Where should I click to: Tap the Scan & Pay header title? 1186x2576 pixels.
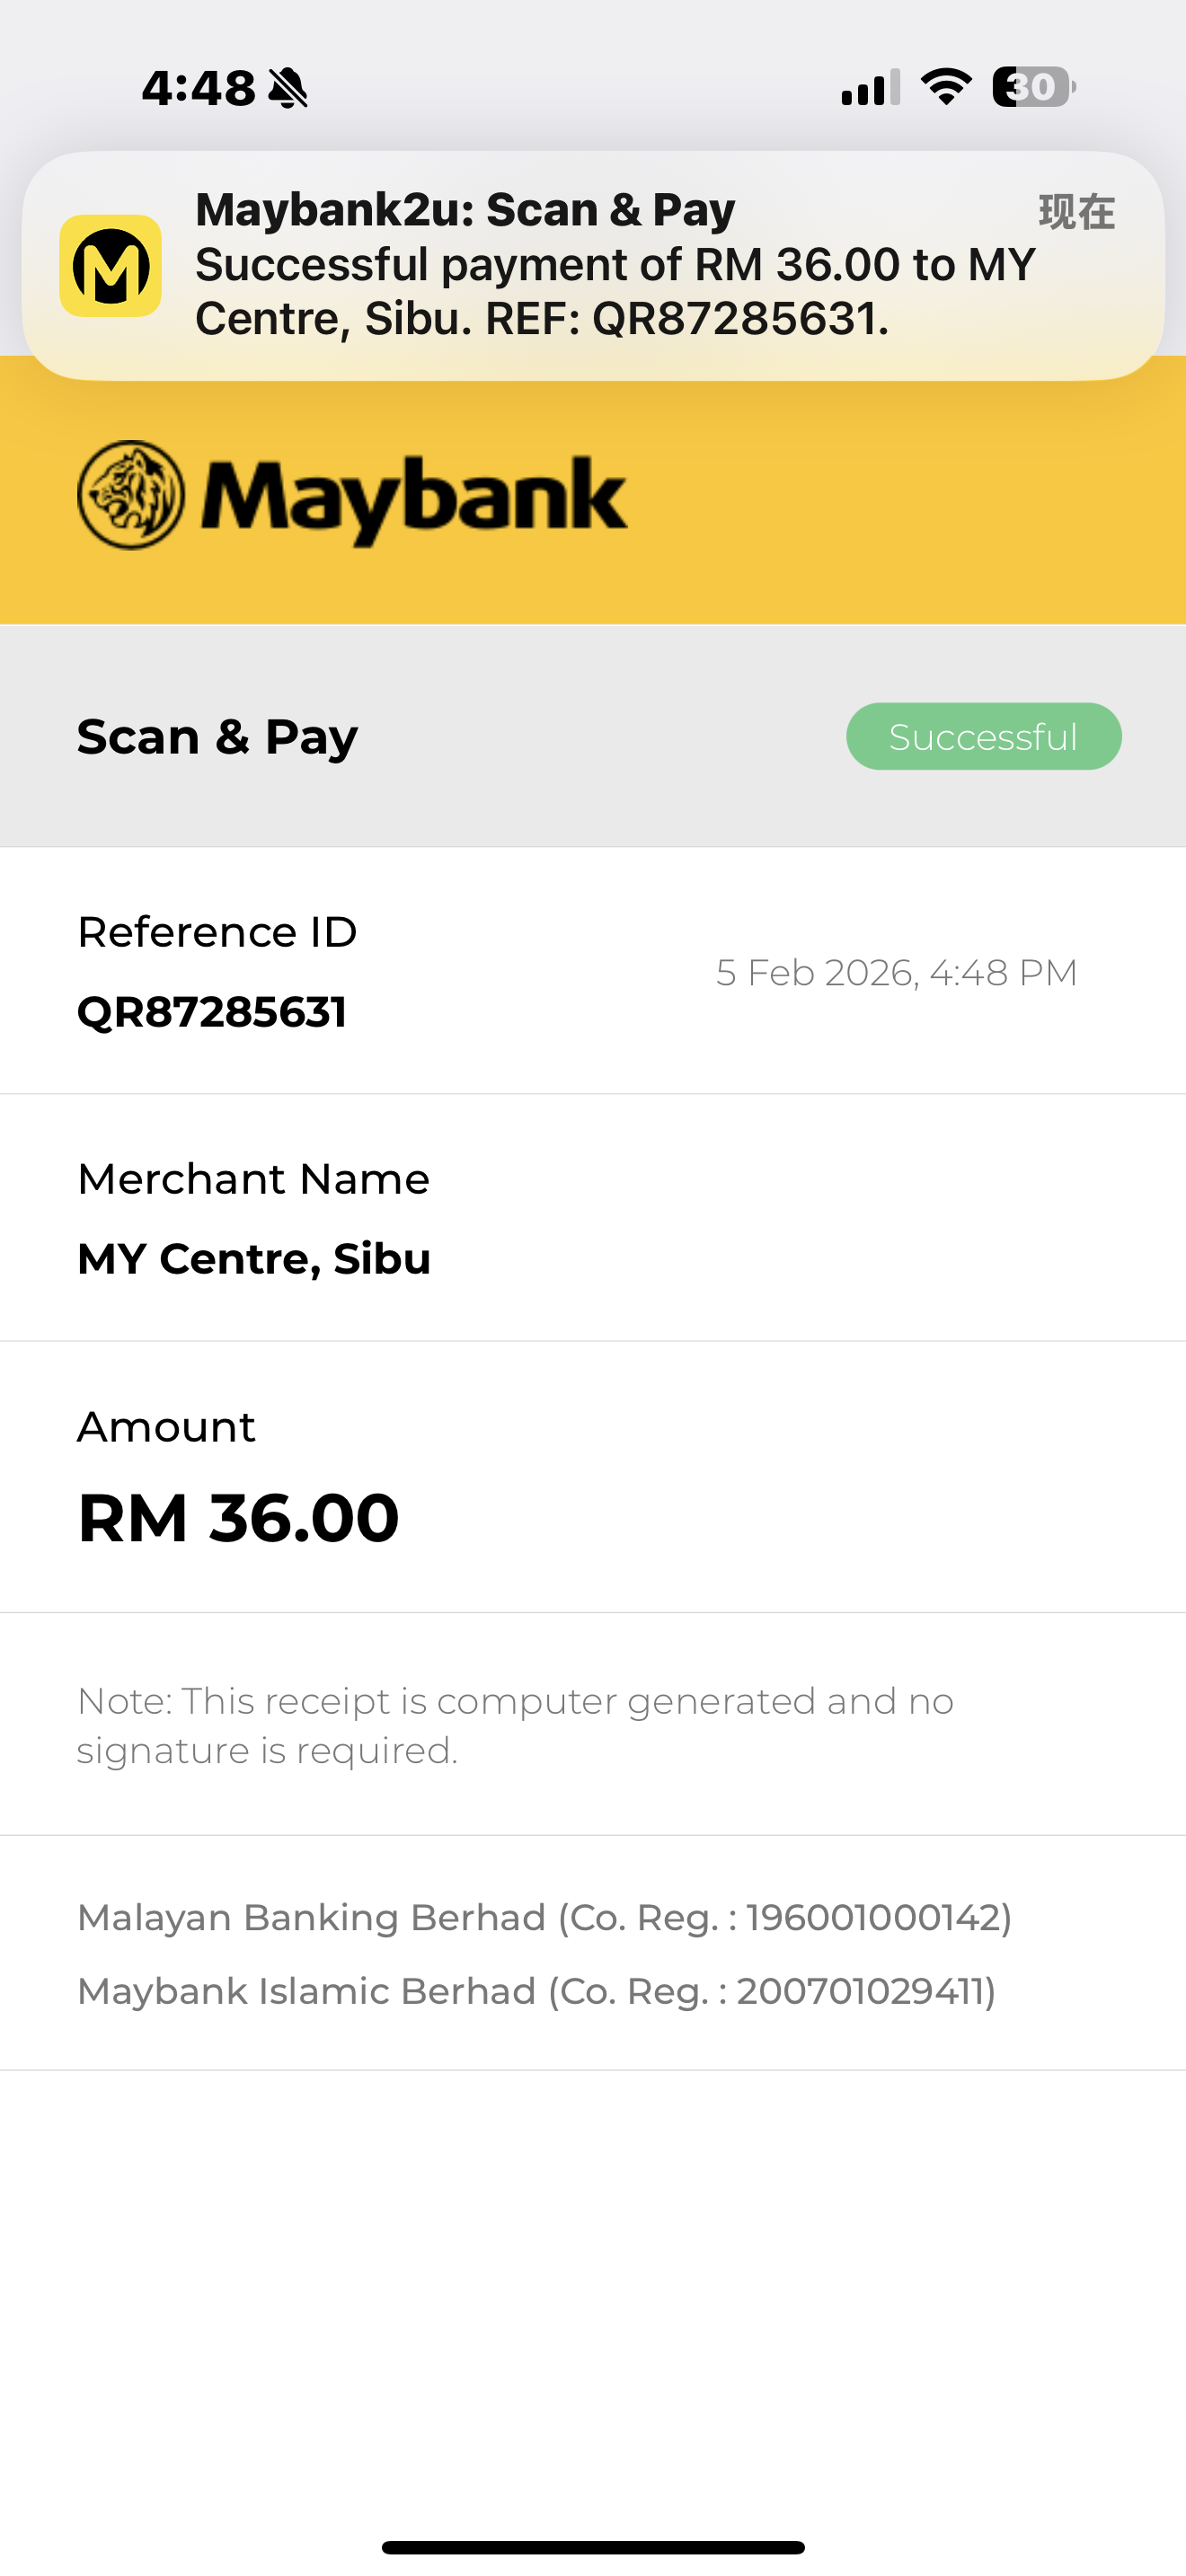click(217, 737)
